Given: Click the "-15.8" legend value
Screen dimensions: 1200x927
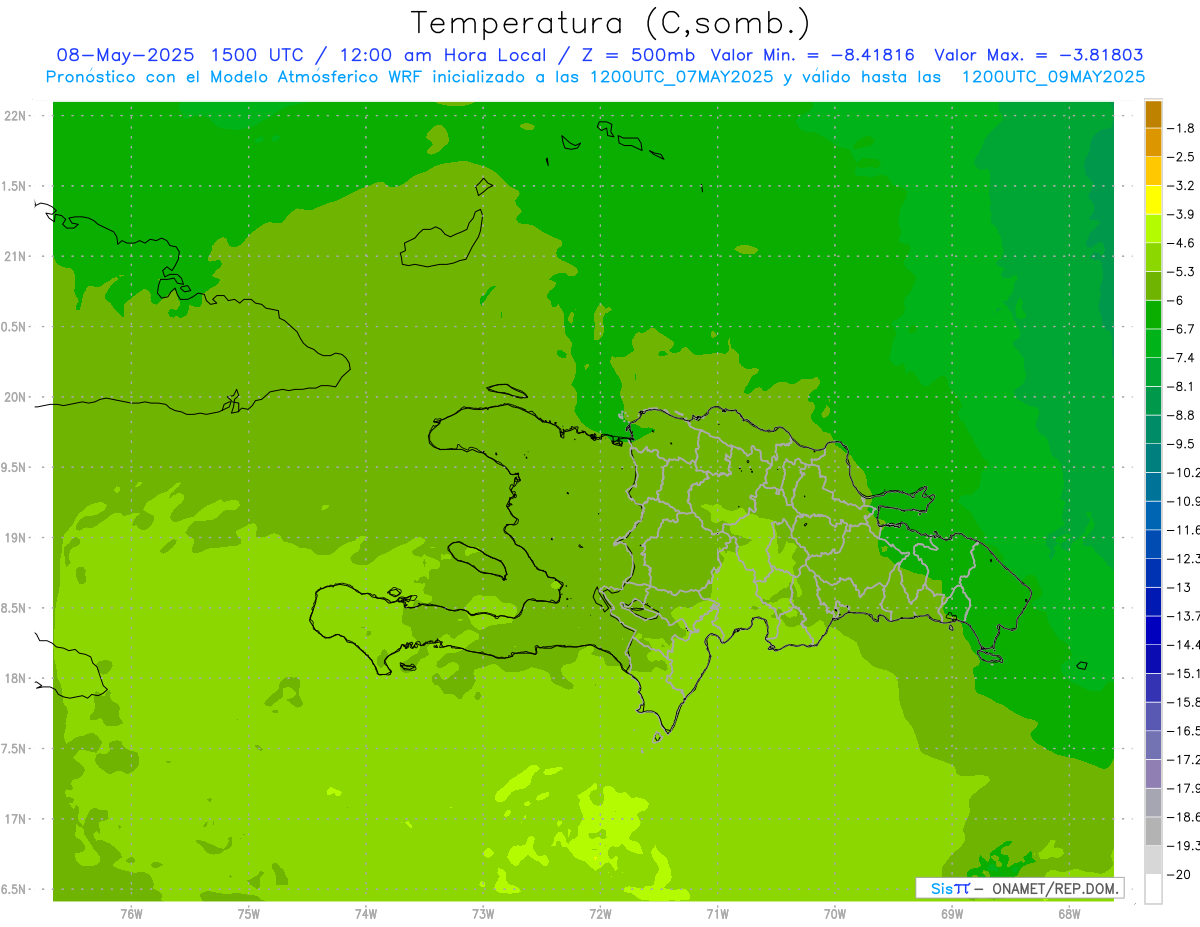Looking at the screenshot, I should (1185, 702).
